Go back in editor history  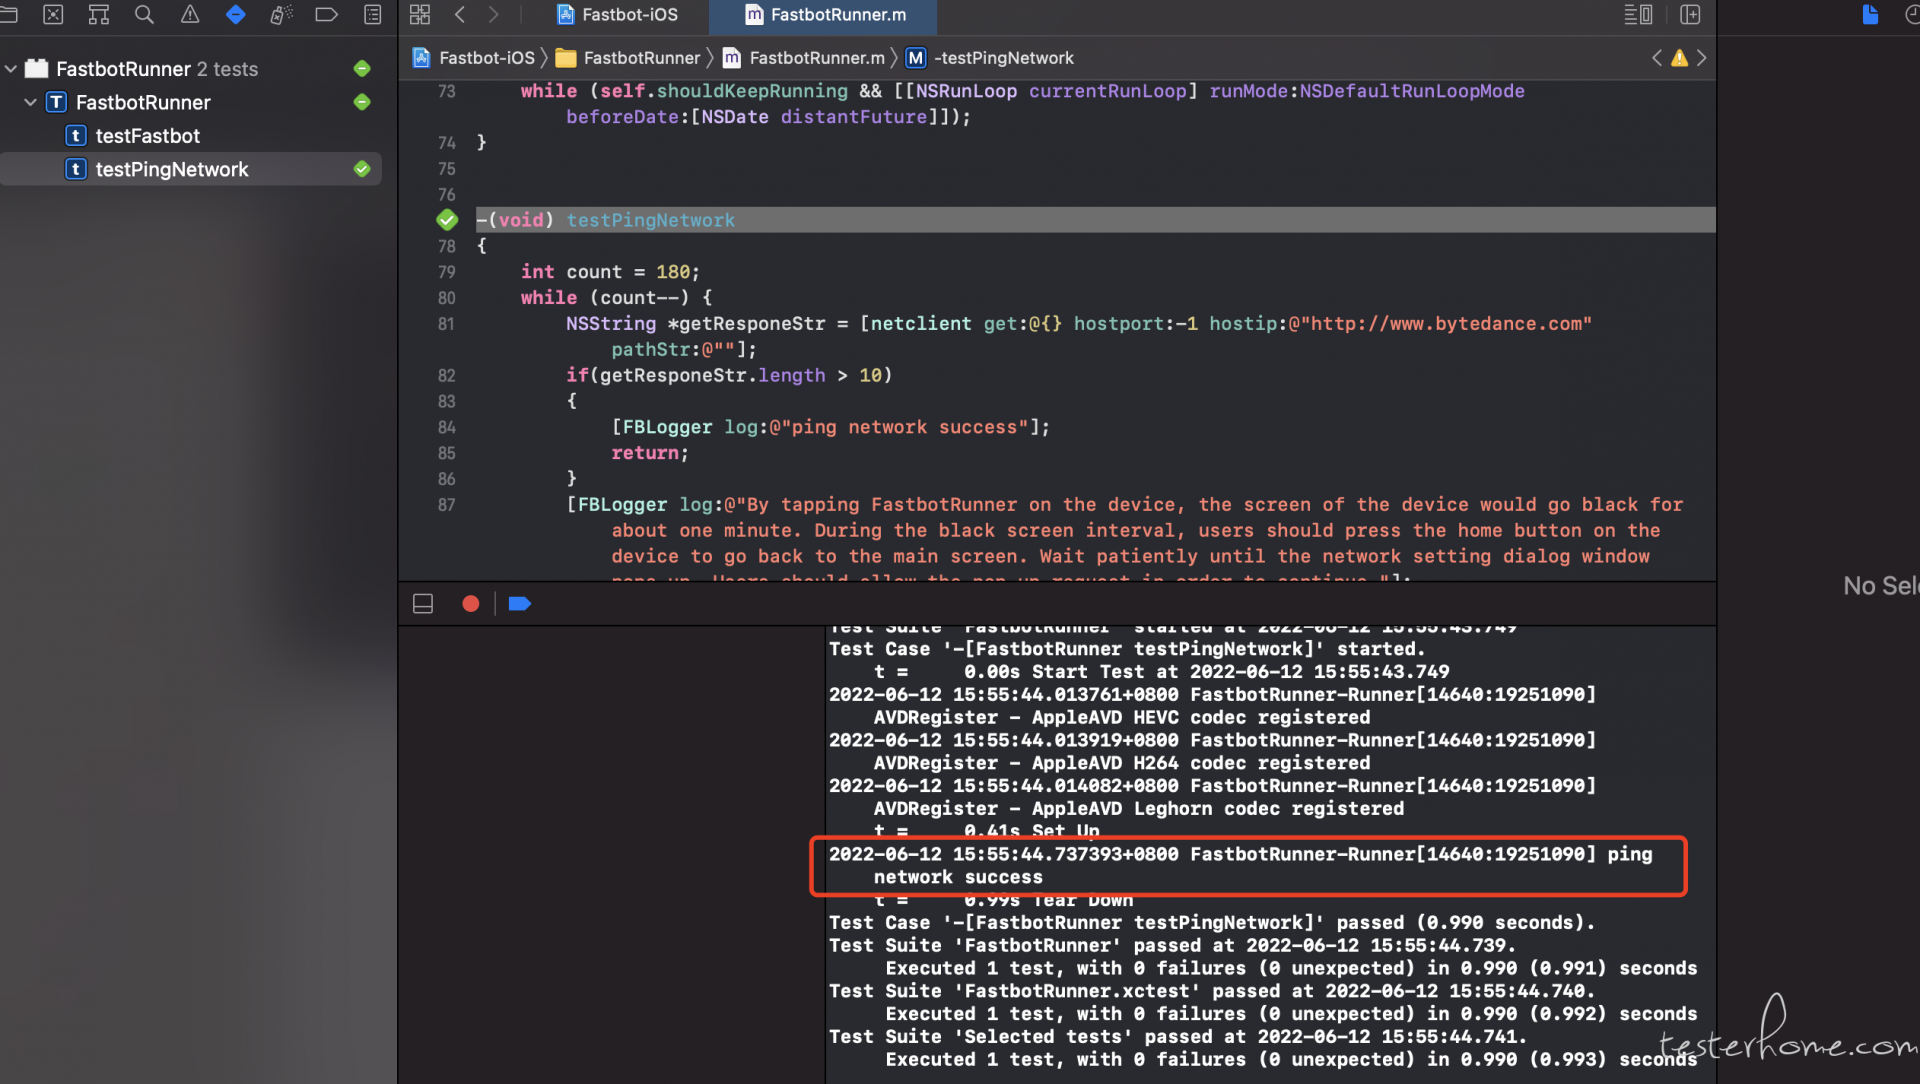[x=460, y=14]
